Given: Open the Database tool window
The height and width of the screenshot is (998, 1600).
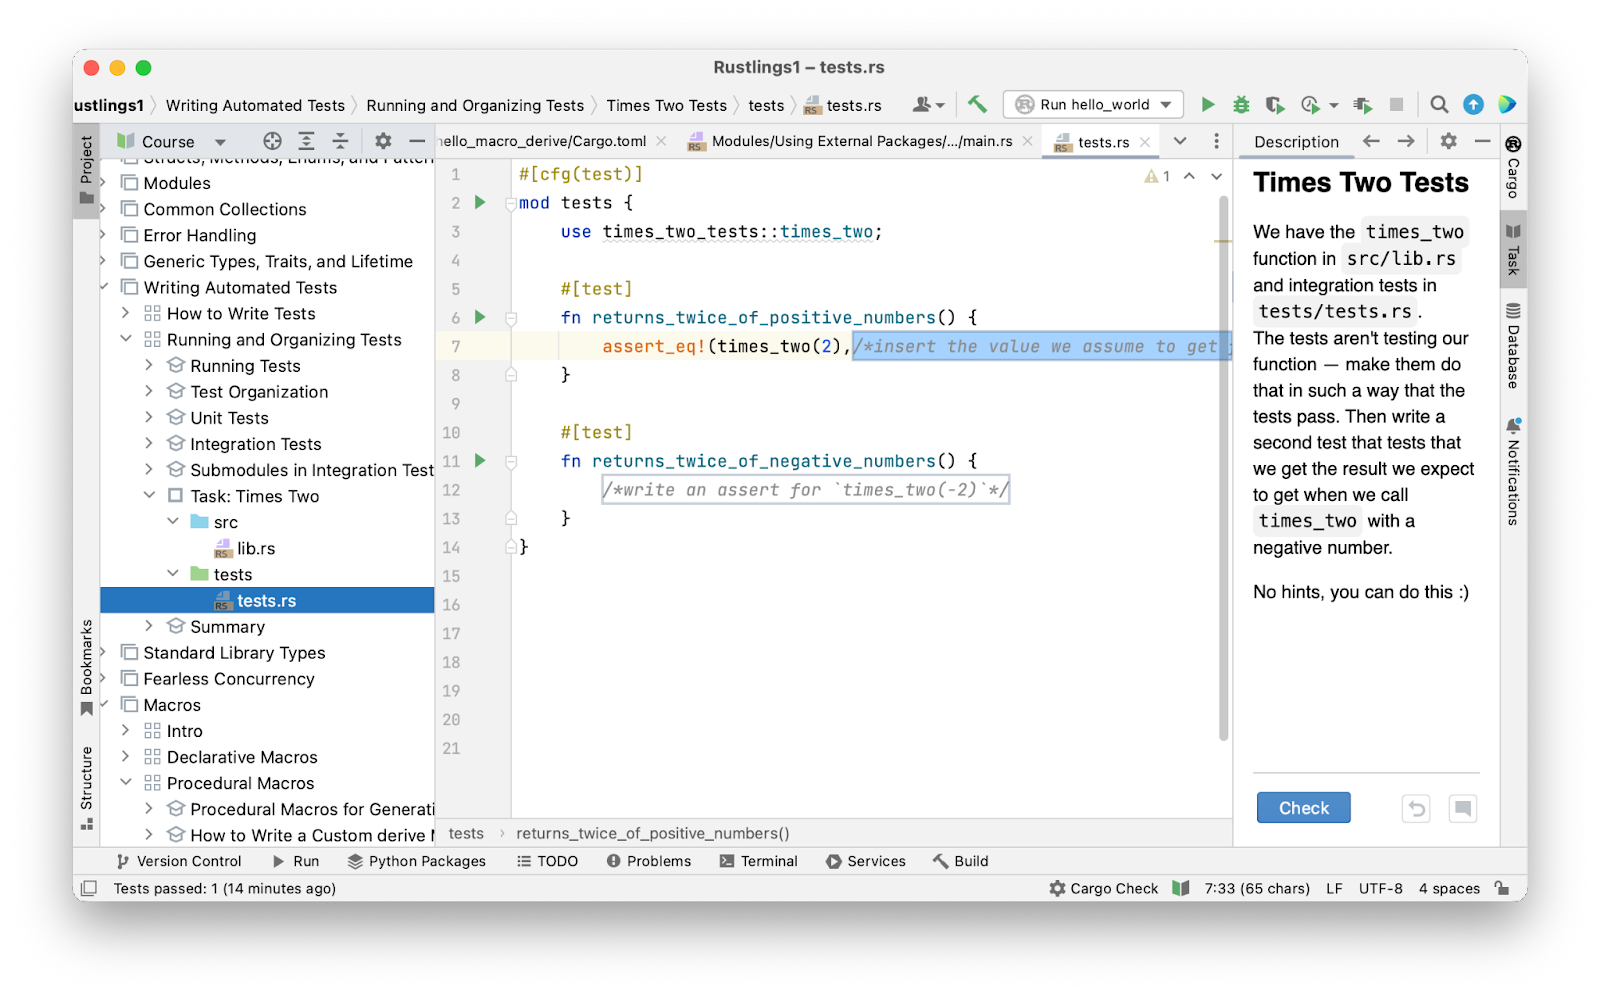Looking at the screenshot, I should [x=1513, y=346].
